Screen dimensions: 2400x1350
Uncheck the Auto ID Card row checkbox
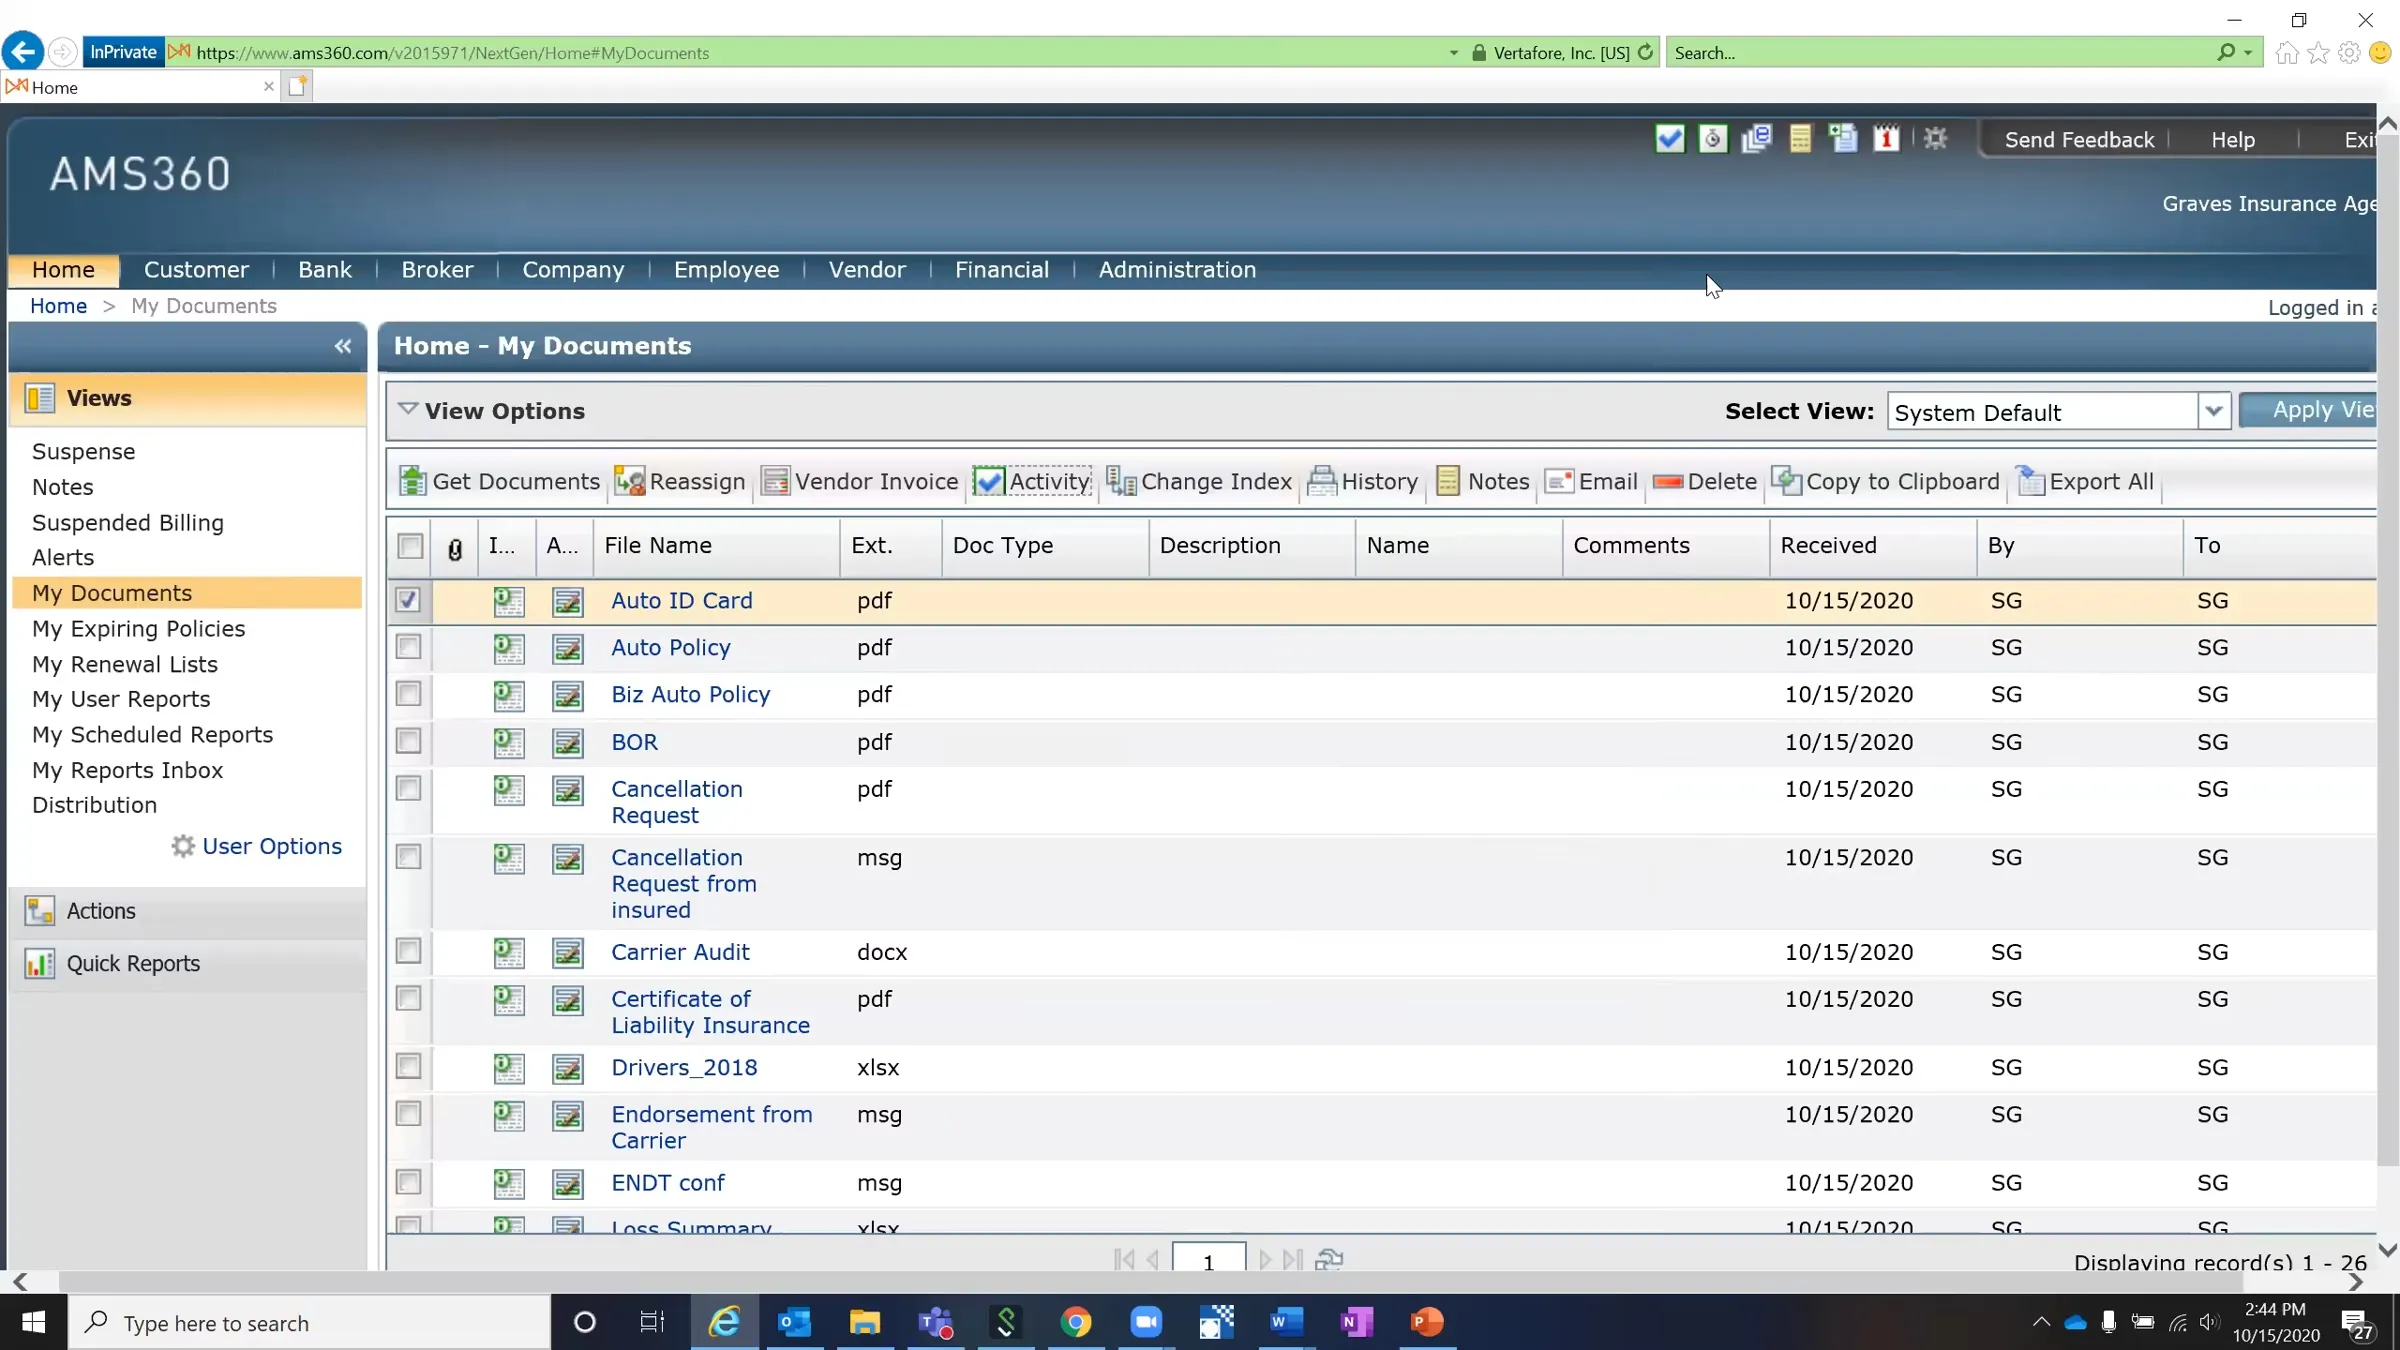click(408, 600)
